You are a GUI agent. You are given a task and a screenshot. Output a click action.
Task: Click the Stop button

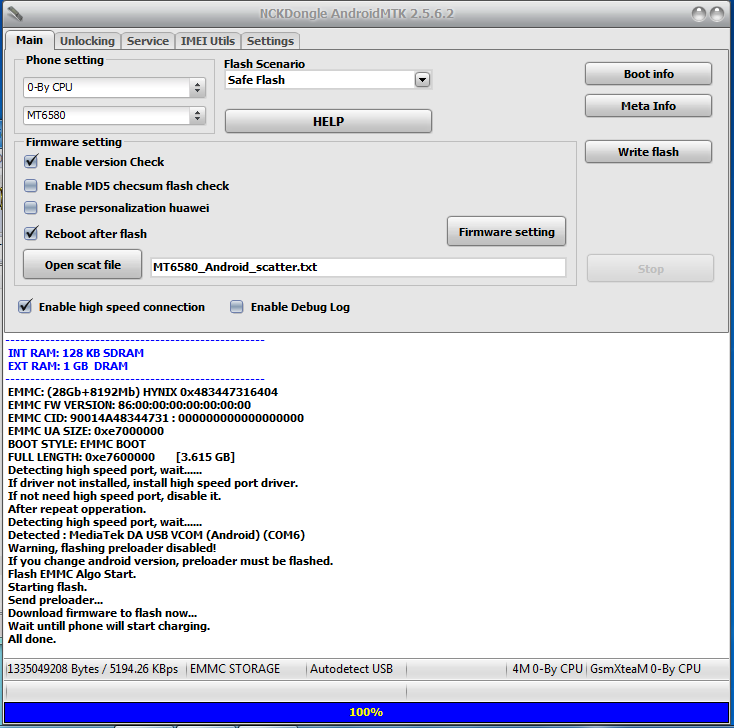coord(651,269)
